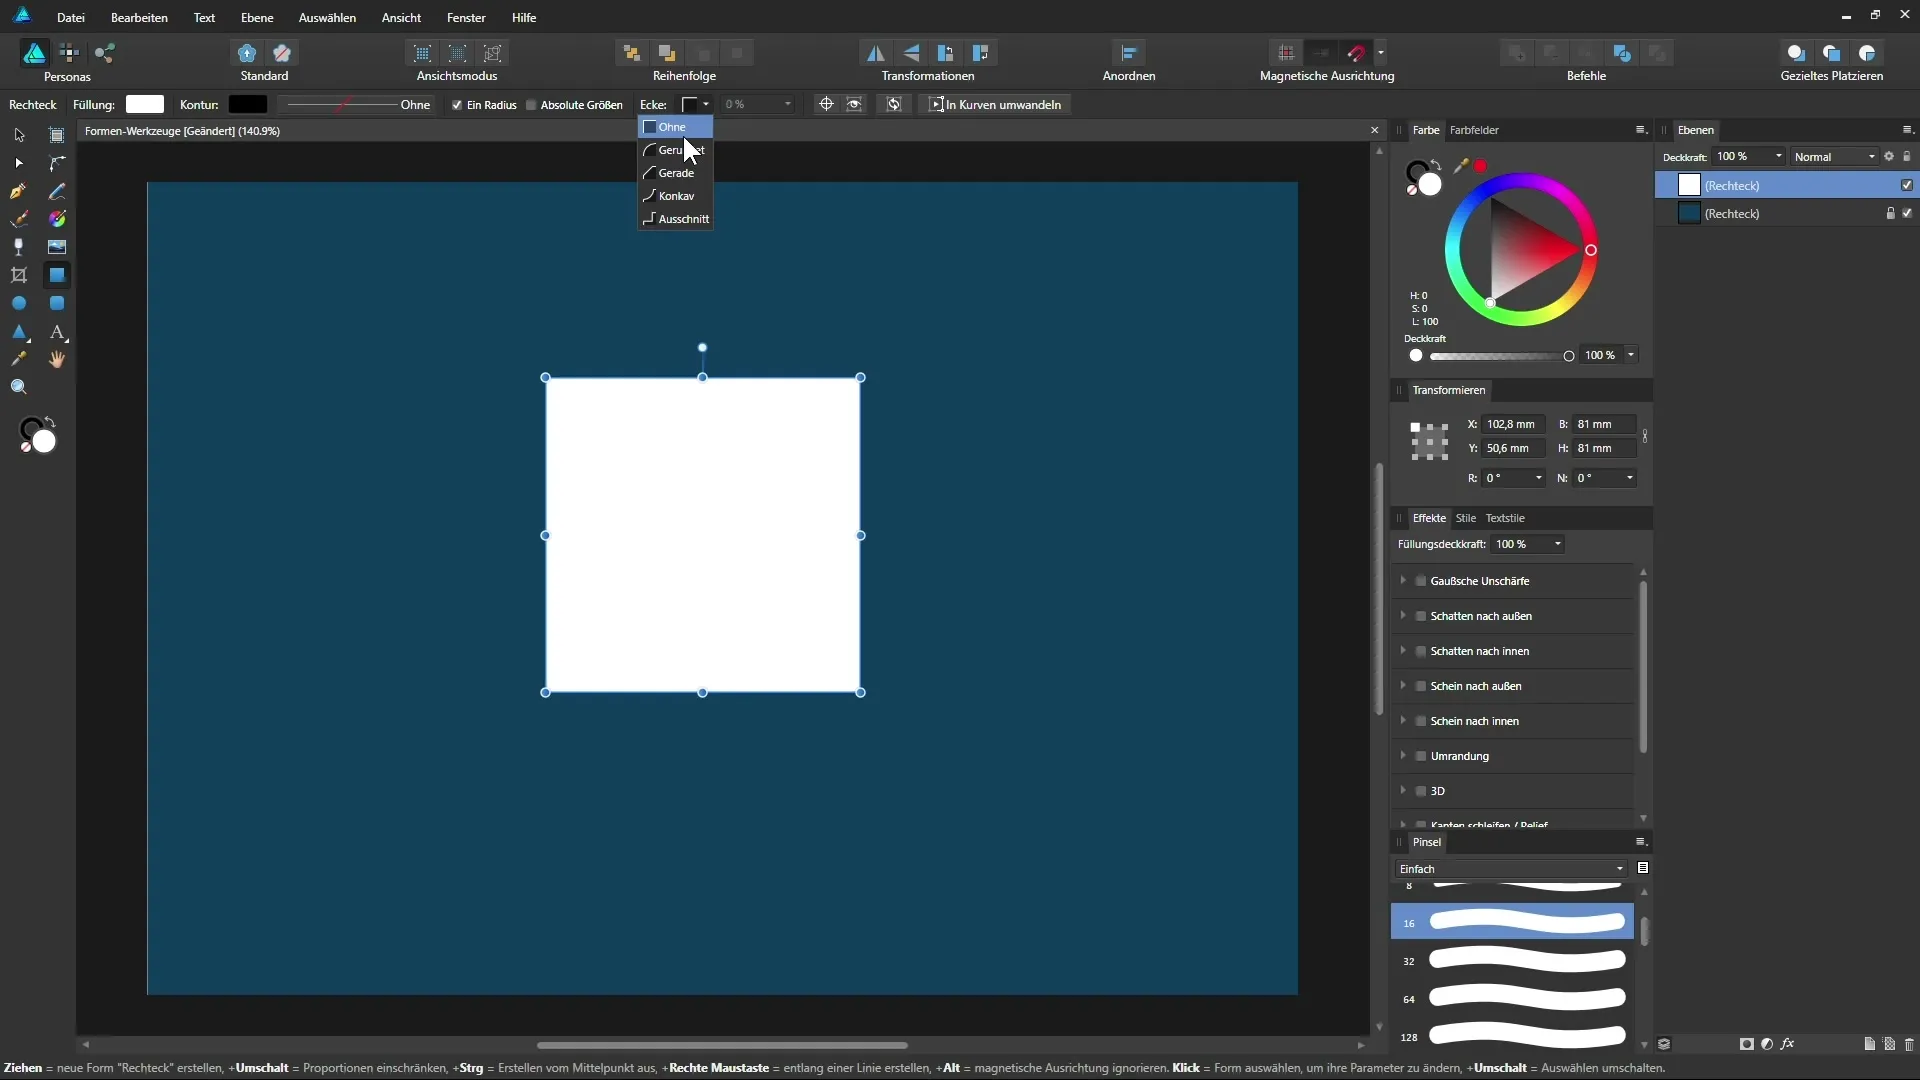This screenshot has width=1920, height=1080.
Task: Select the Transparency glass tool
Action: pos(19,247)
